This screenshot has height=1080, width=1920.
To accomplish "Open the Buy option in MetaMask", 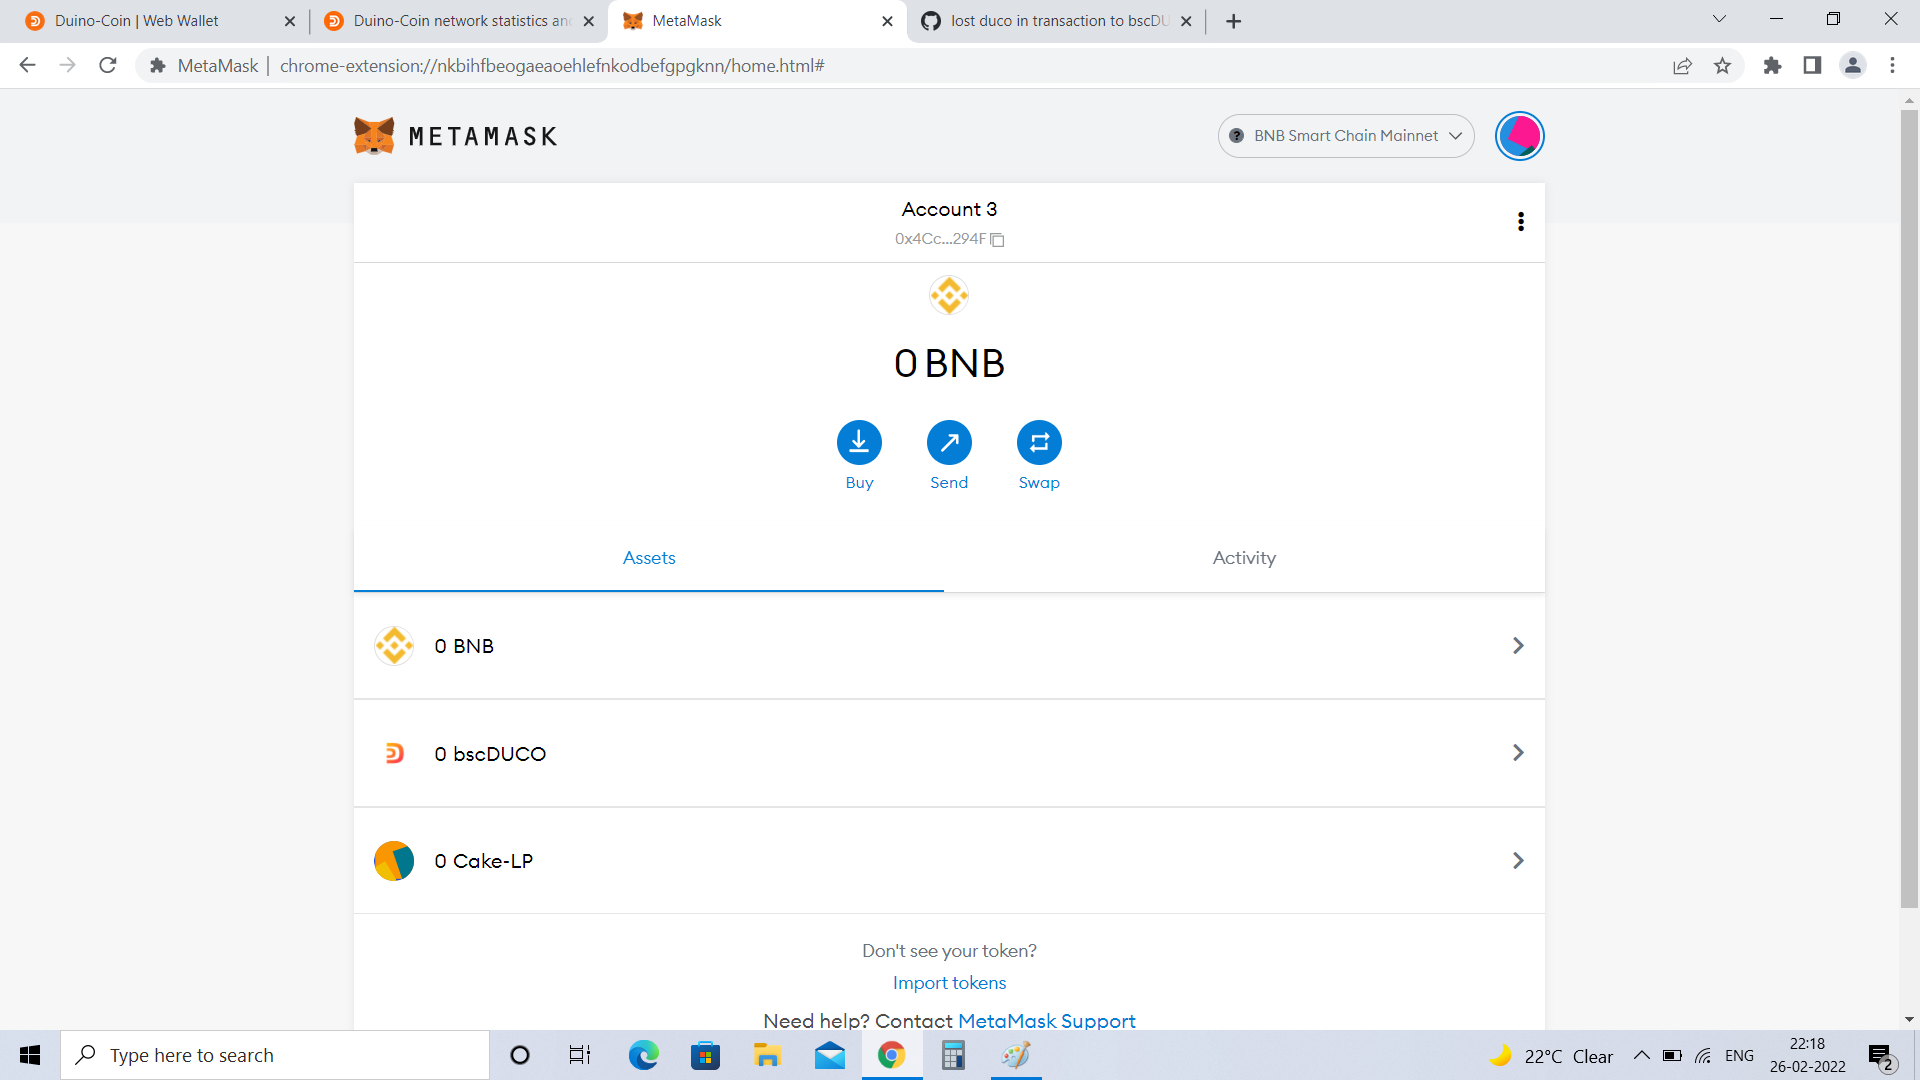I will [859, 441].
